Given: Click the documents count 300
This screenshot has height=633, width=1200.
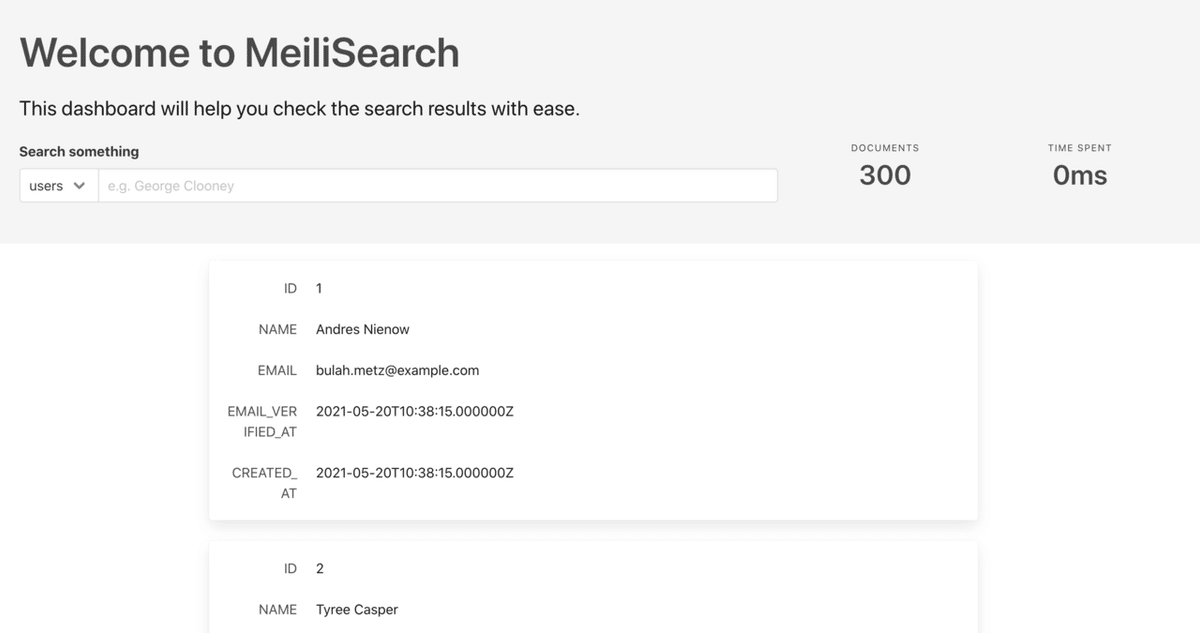Looking at the screenshot, I should click(x=885, y=175).
